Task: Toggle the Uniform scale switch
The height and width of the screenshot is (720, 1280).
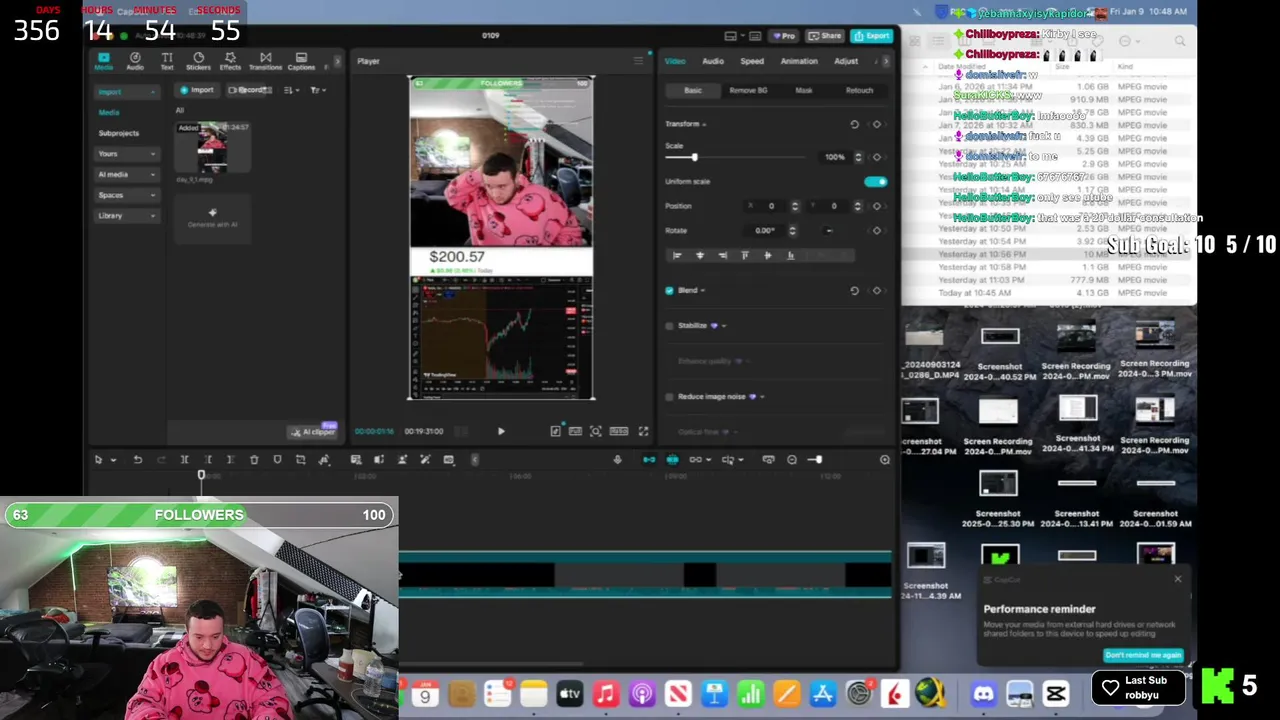Action: click(x=875, y=182)
